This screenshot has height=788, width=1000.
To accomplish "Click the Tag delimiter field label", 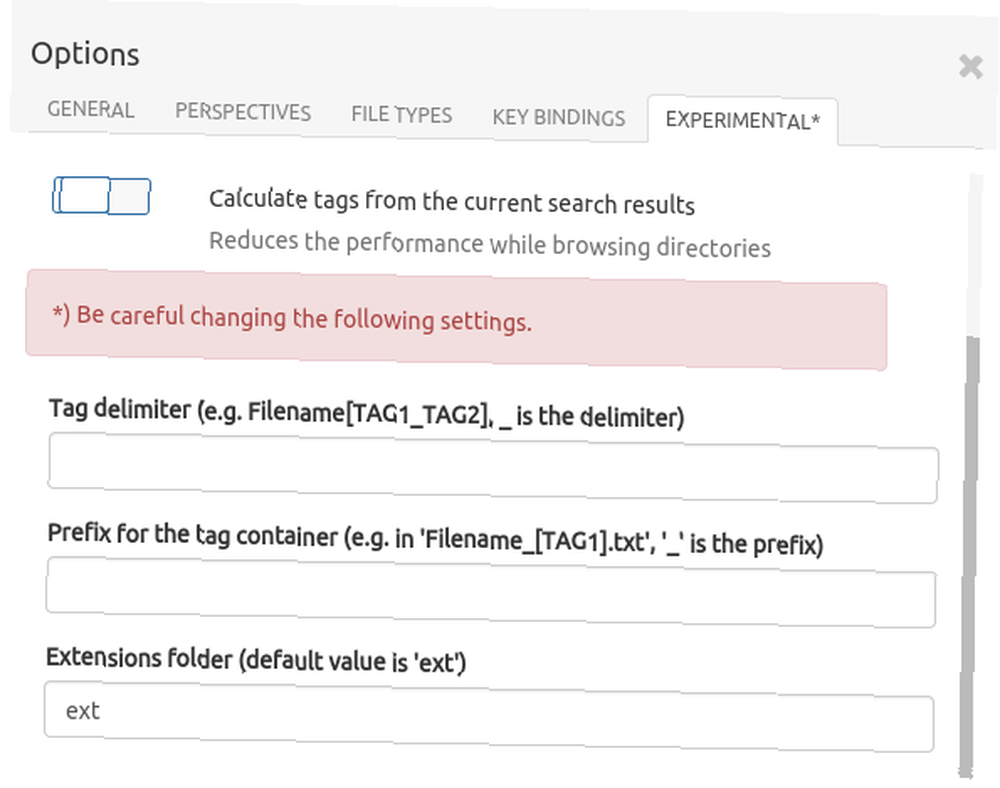I will tap(366, 414).
